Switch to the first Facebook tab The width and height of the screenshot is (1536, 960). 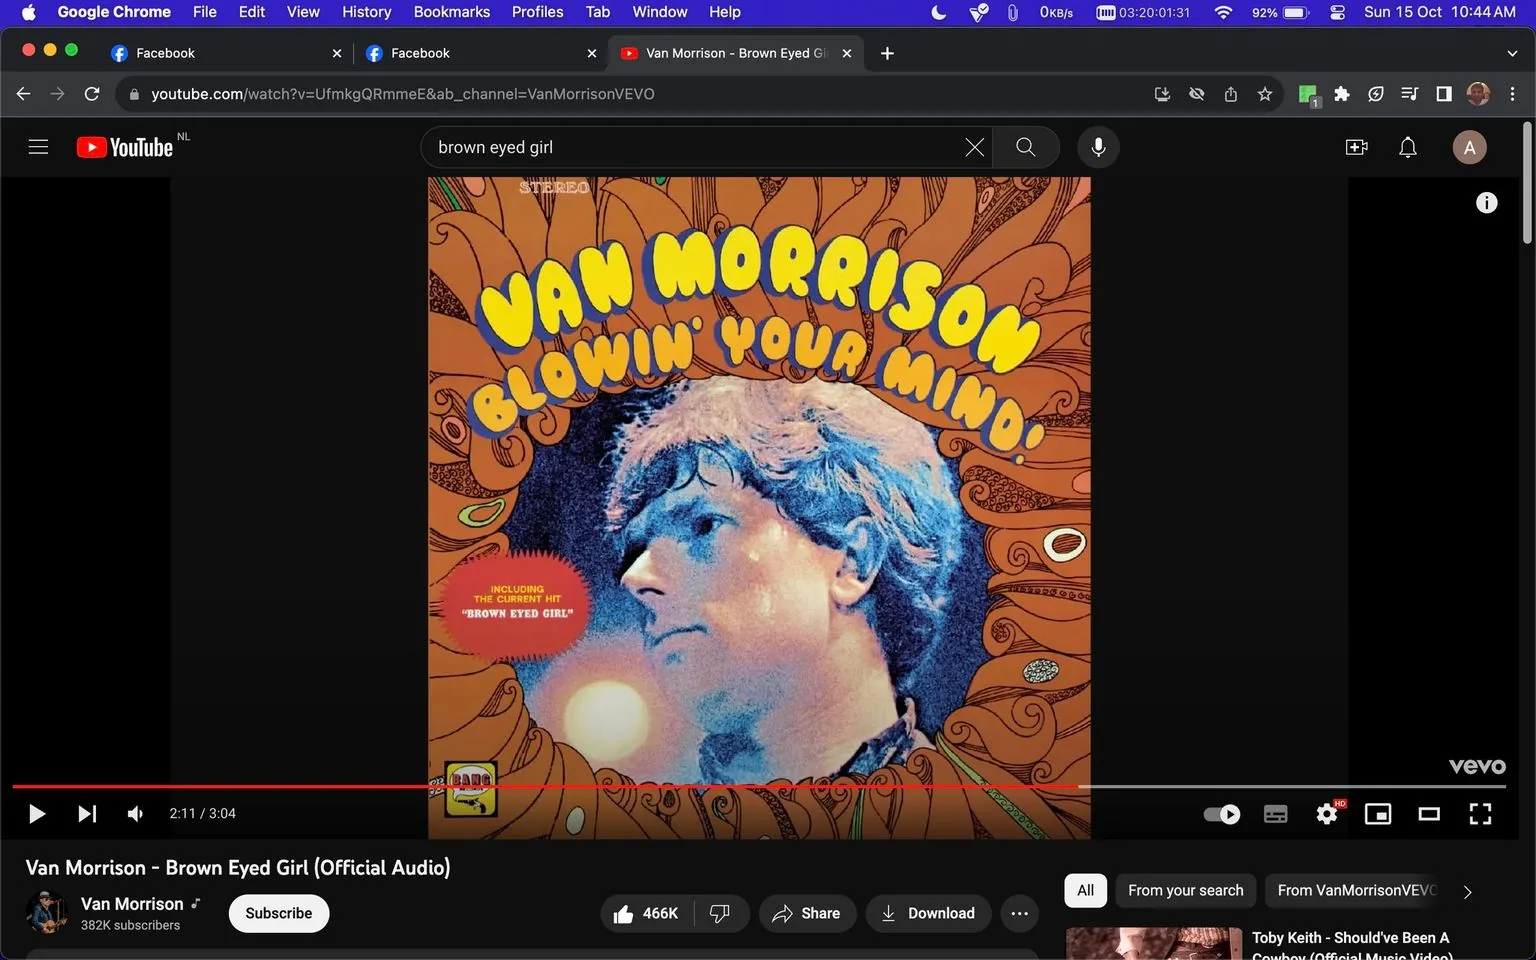(165, 53)
